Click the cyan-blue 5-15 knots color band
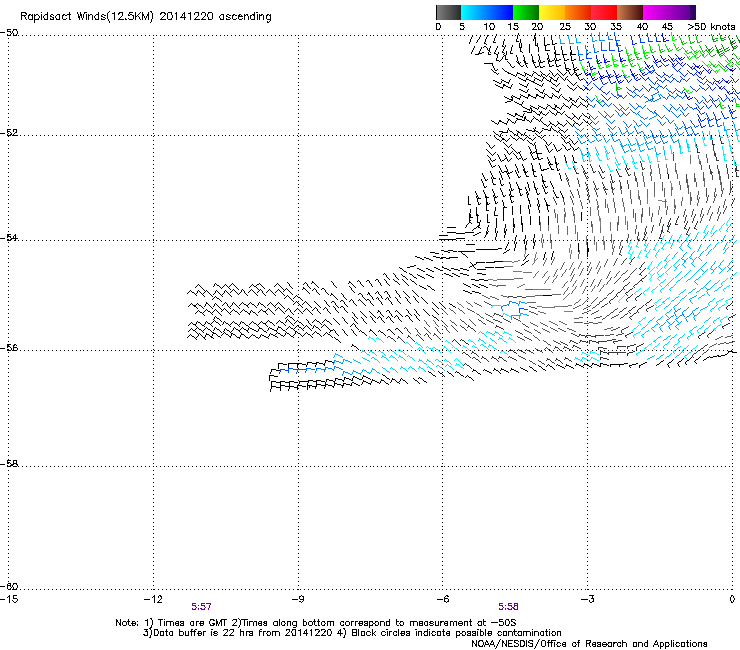The width and height of the screenshot is (740, 650). click(487, 12)
